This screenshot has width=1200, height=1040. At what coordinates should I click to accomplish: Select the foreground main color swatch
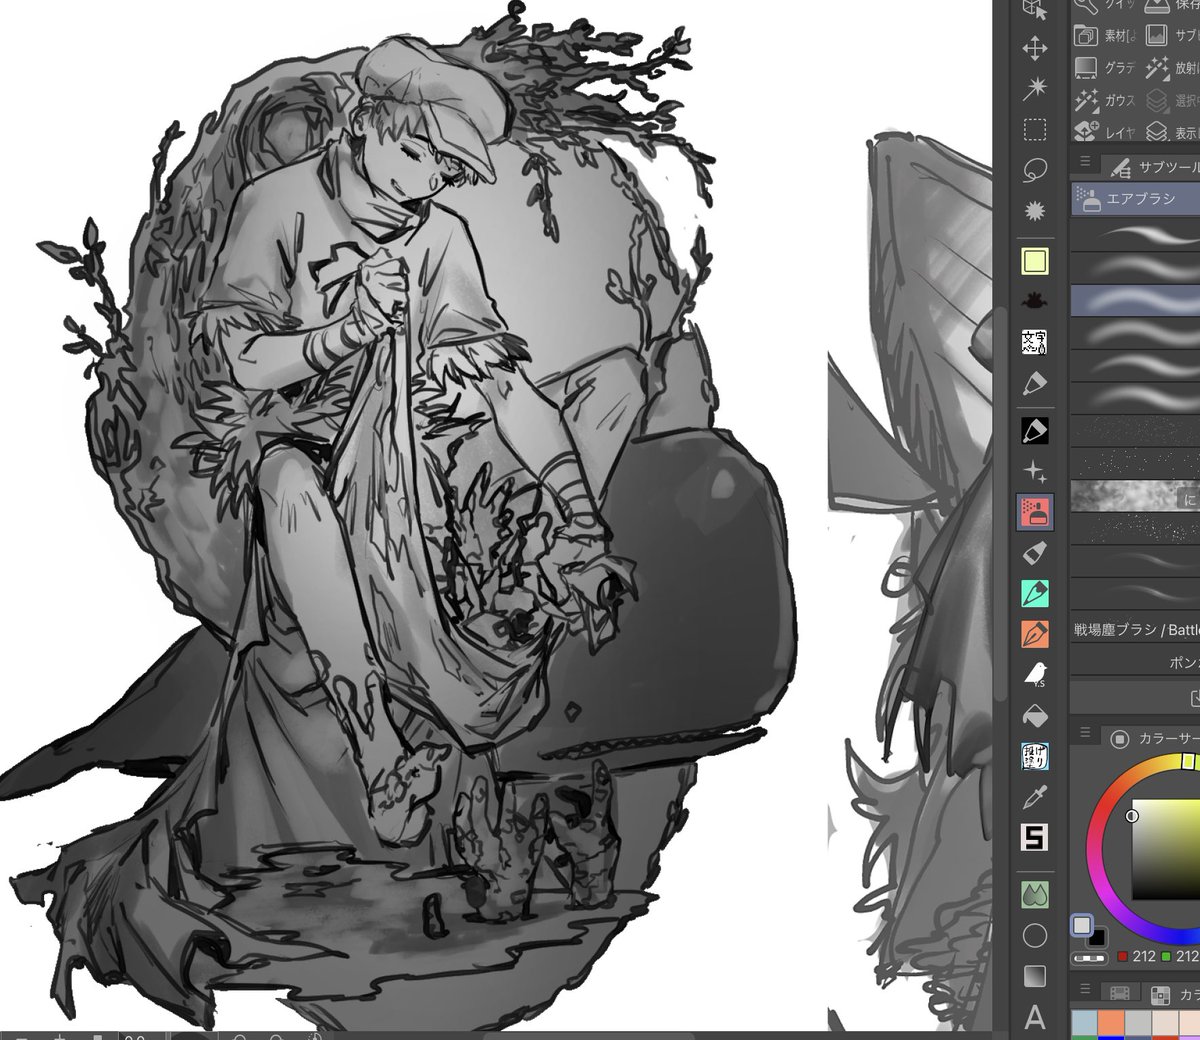[1081, 925]
